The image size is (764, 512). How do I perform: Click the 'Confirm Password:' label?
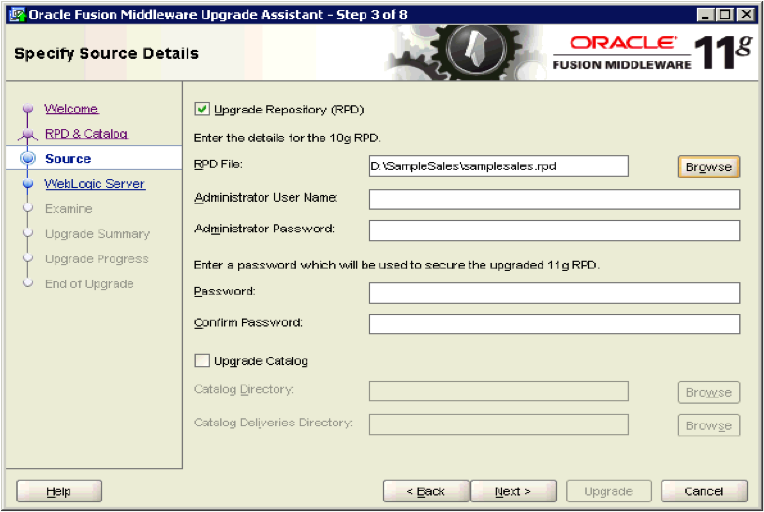point(248,322)
